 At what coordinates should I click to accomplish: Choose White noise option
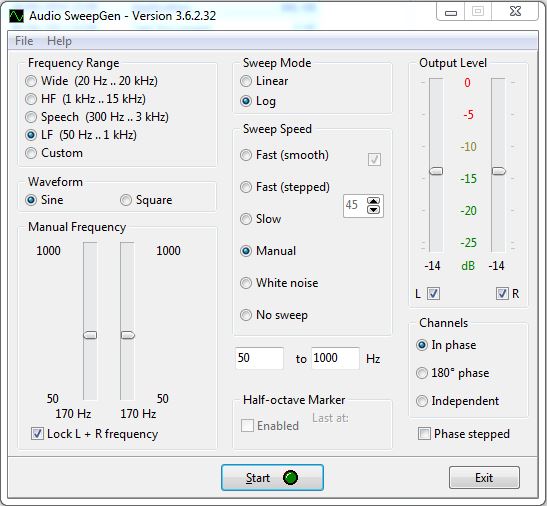(279, 283)
